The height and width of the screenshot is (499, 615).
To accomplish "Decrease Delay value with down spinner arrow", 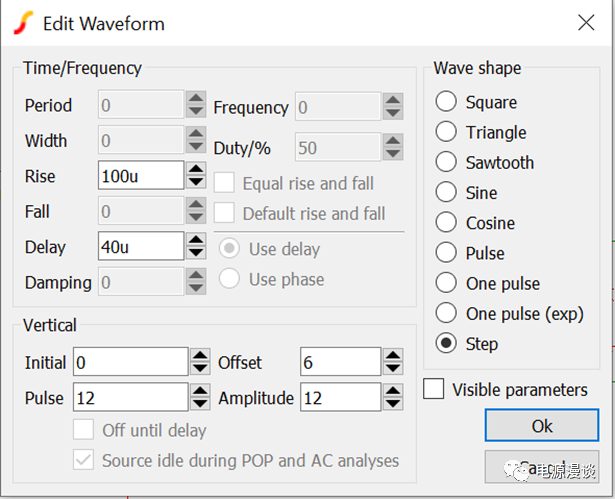I will tap(196, 253).
